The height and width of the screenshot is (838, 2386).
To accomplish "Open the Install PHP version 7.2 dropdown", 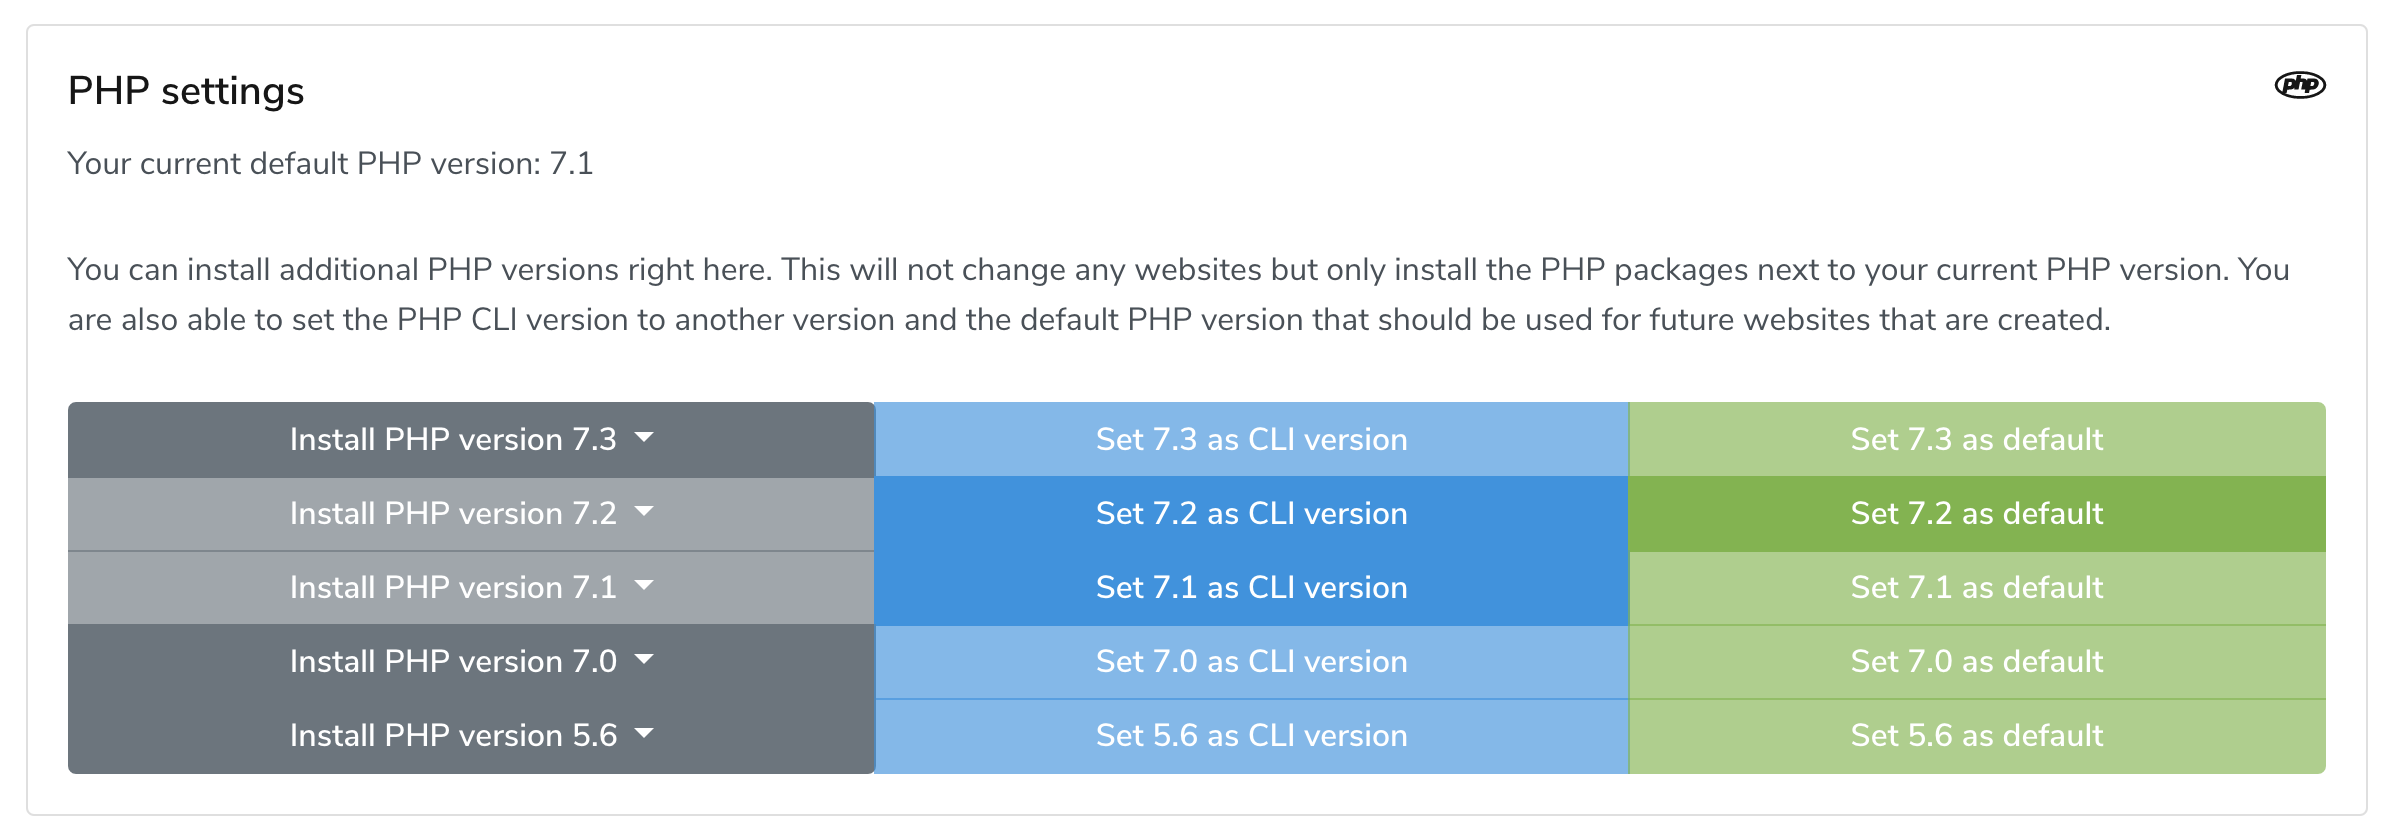I will point(471,513).
